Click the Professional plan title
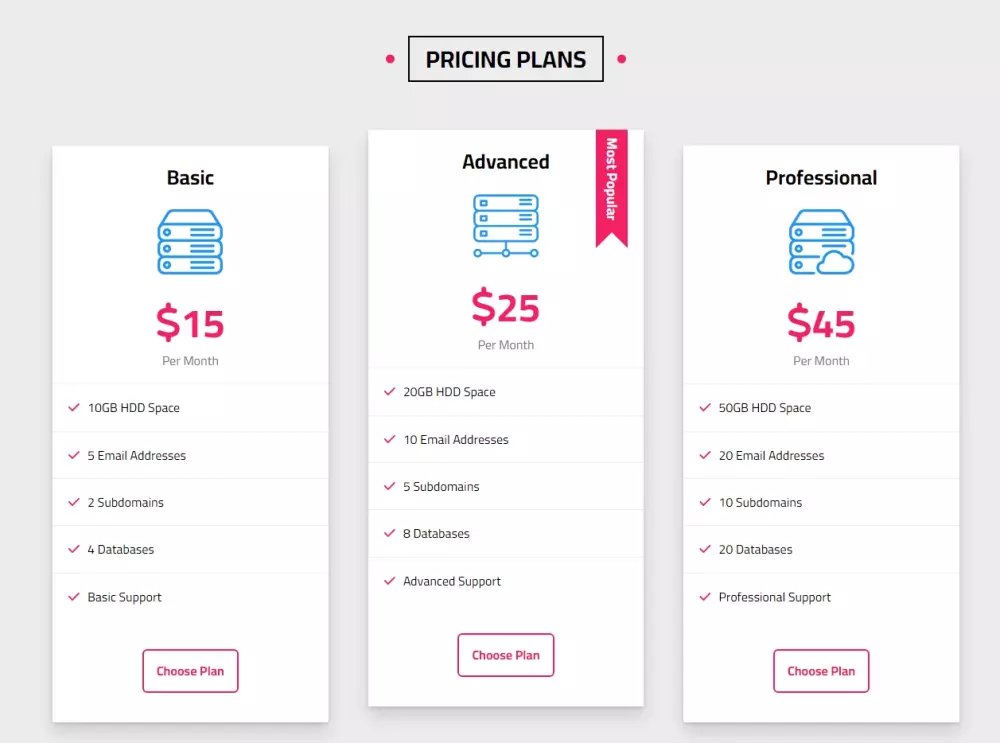The height and width of the screenshot is (743, 1000). tap(821, 178)
